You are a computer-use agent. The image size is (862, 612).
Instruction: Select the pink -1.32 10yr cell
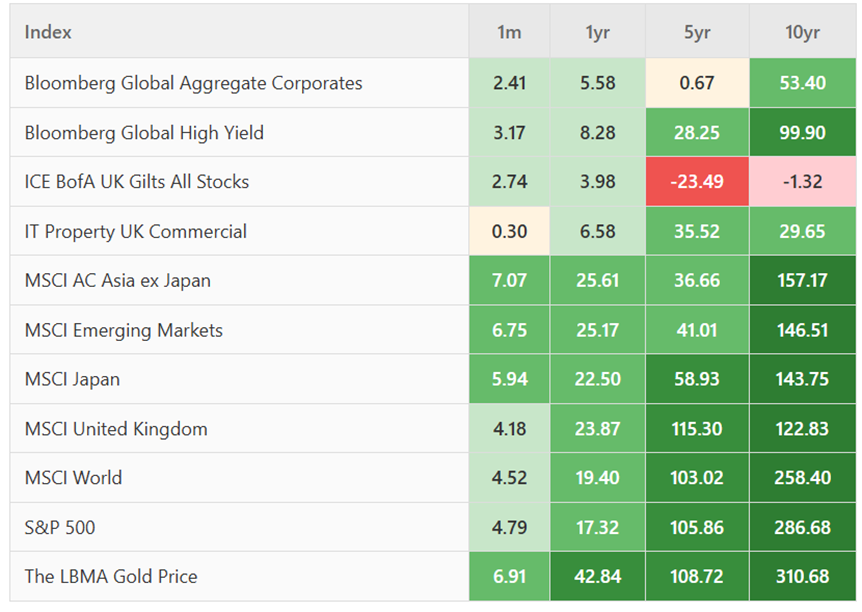click(x=802, y=182)
